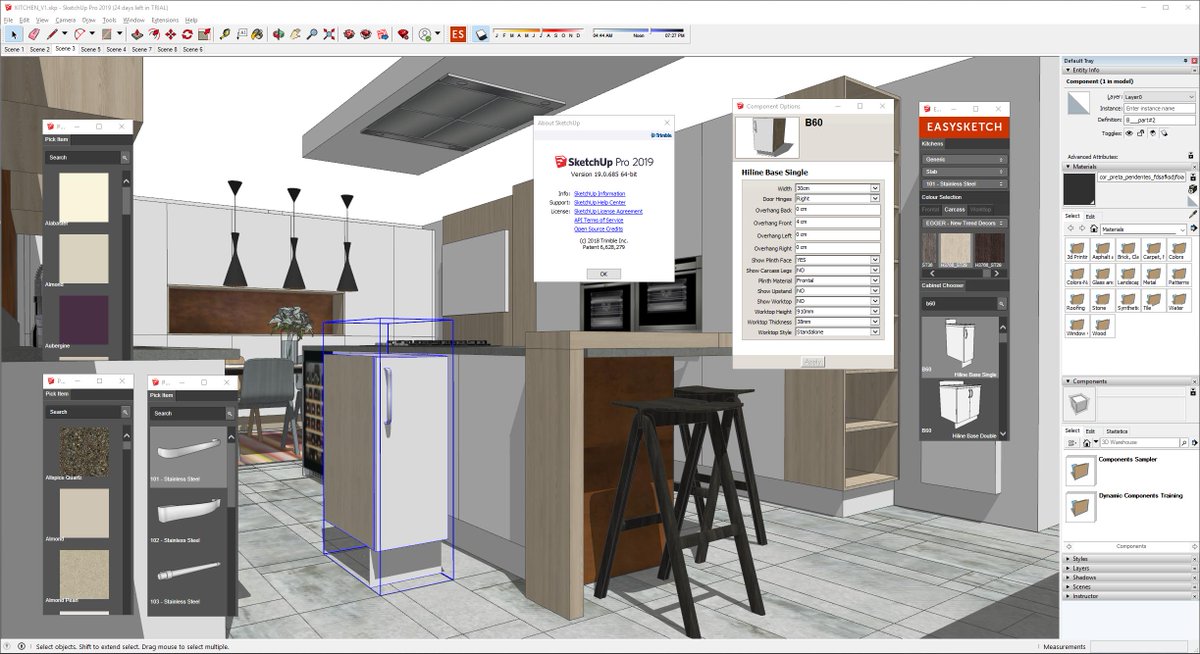1200x654 pixels.
Task: Select the Carcass tab in Colour Selection
Action: pyautogui.click(x=955, y=210)
